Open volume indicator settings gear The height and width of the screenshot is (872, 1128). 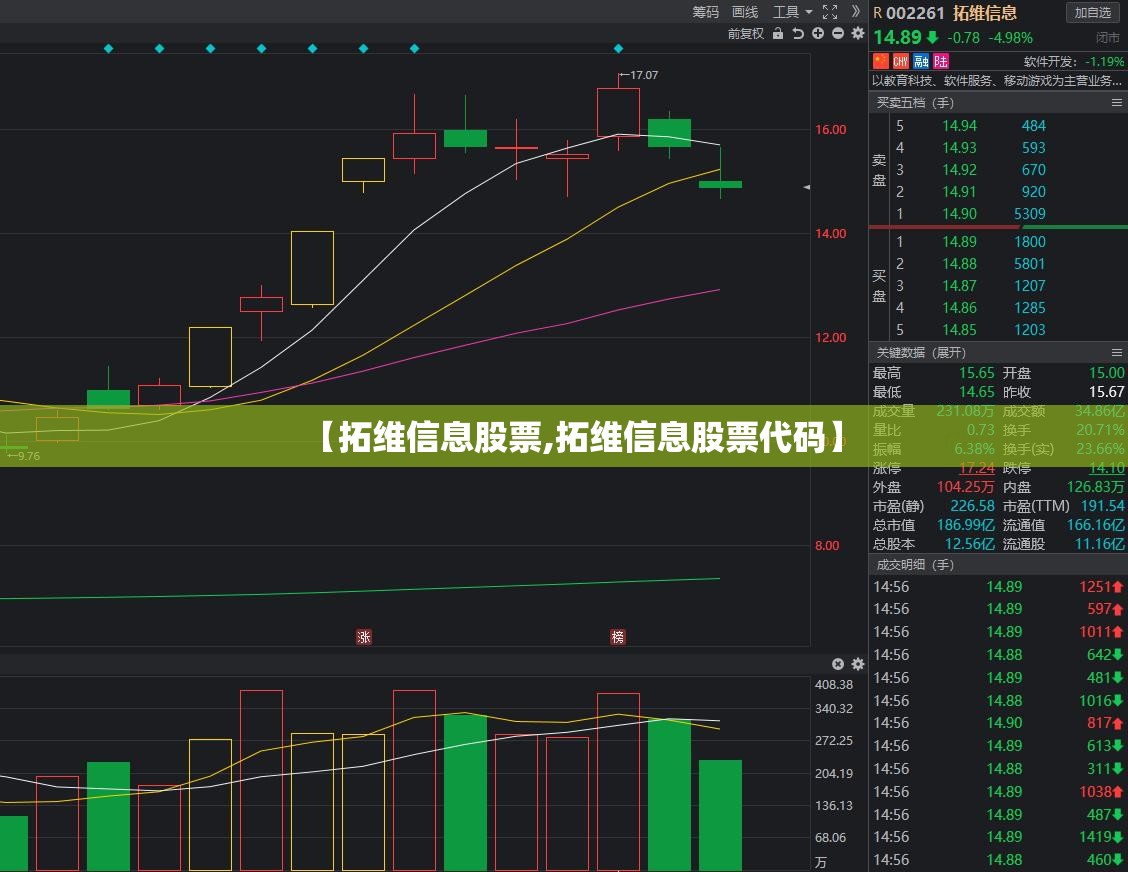[x=858, y=664]
